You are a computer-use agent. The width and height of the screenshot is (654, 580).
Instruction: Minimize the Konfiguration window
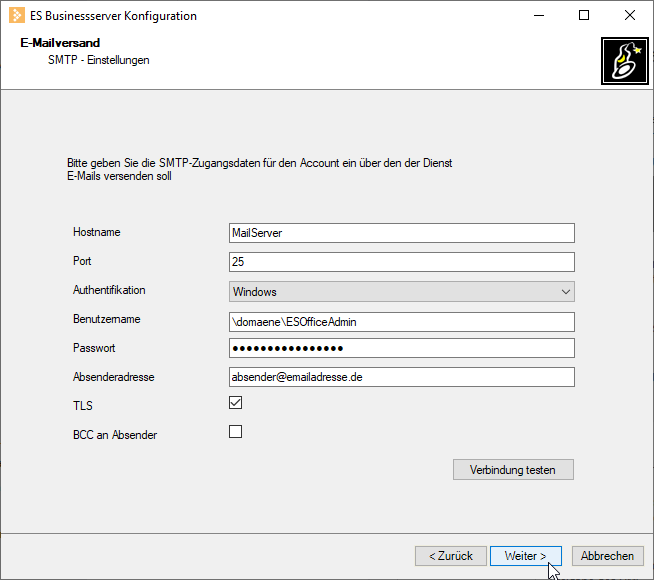(539, 15)
